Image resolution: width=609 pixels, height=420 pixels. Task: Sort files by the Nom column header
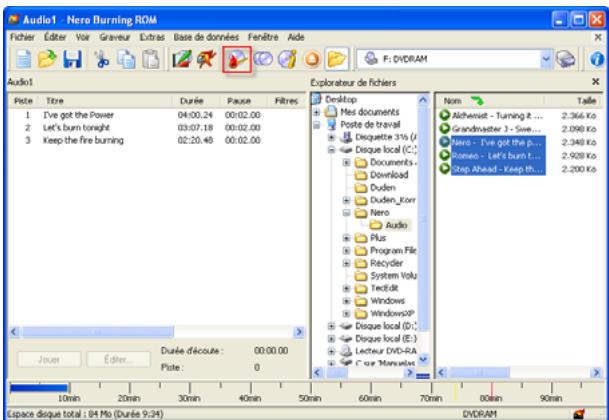click(x=489, y=101)
